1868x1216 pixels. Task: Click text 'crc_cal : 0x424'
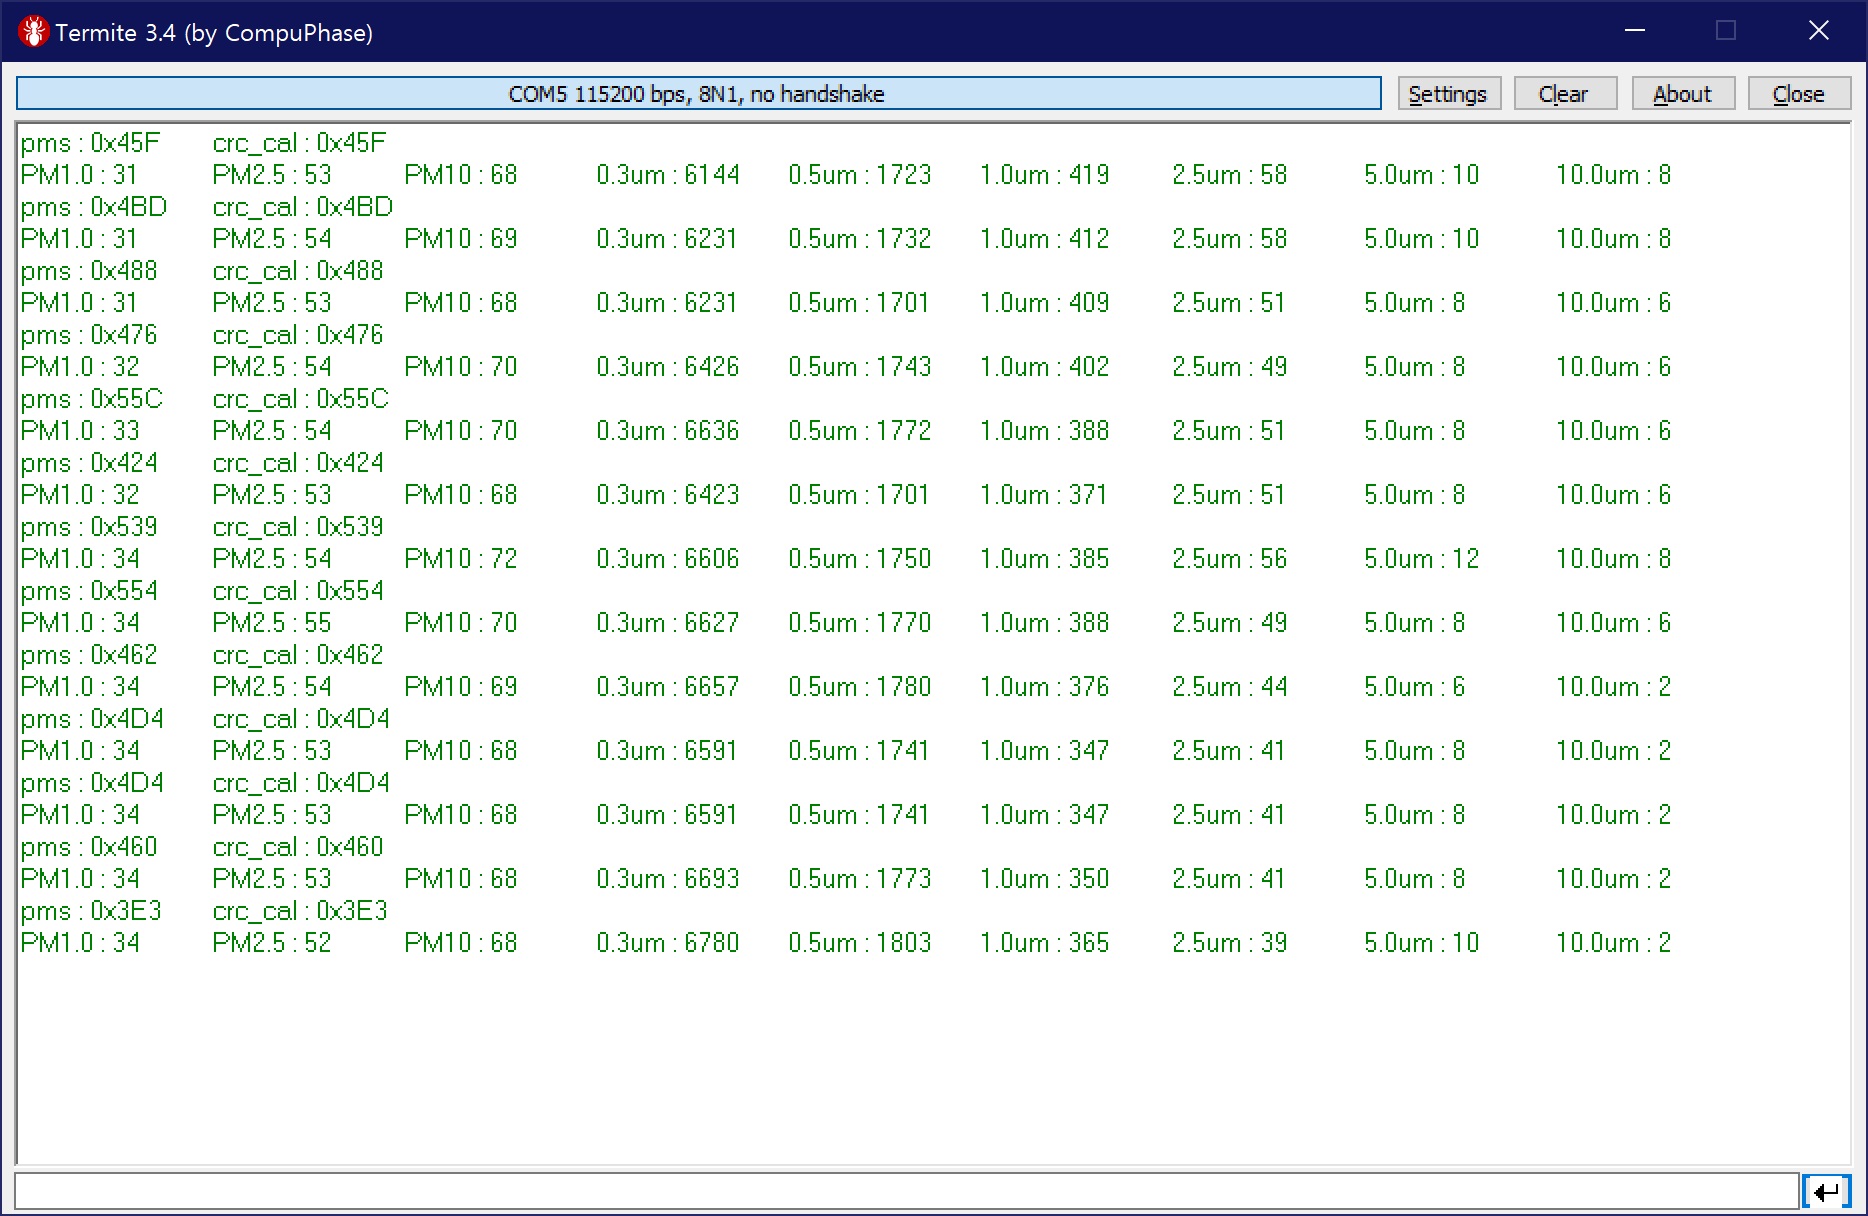pyautogui.click(x=298, y=463)
